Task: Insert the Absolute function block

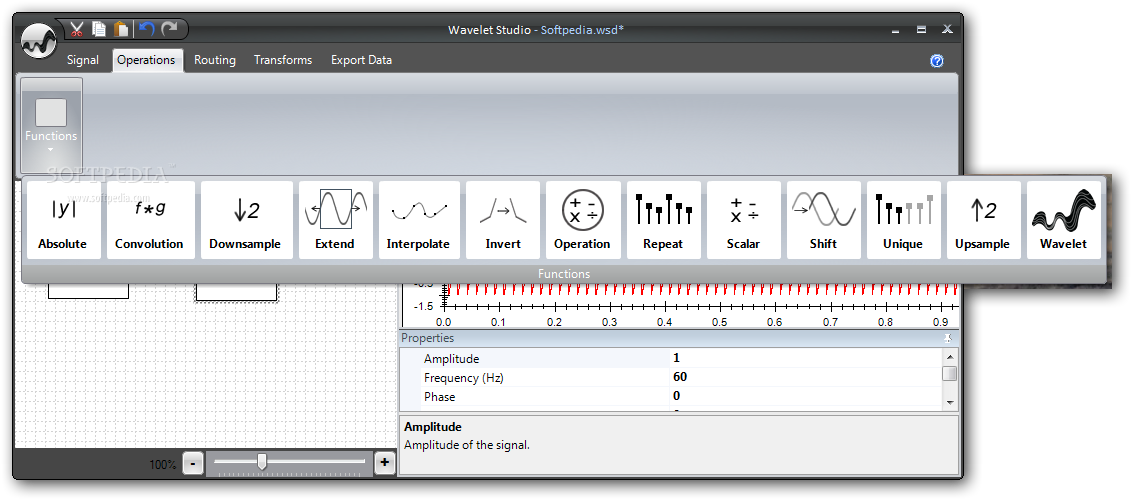Action: pyautogui.click(x=62, y=220)
